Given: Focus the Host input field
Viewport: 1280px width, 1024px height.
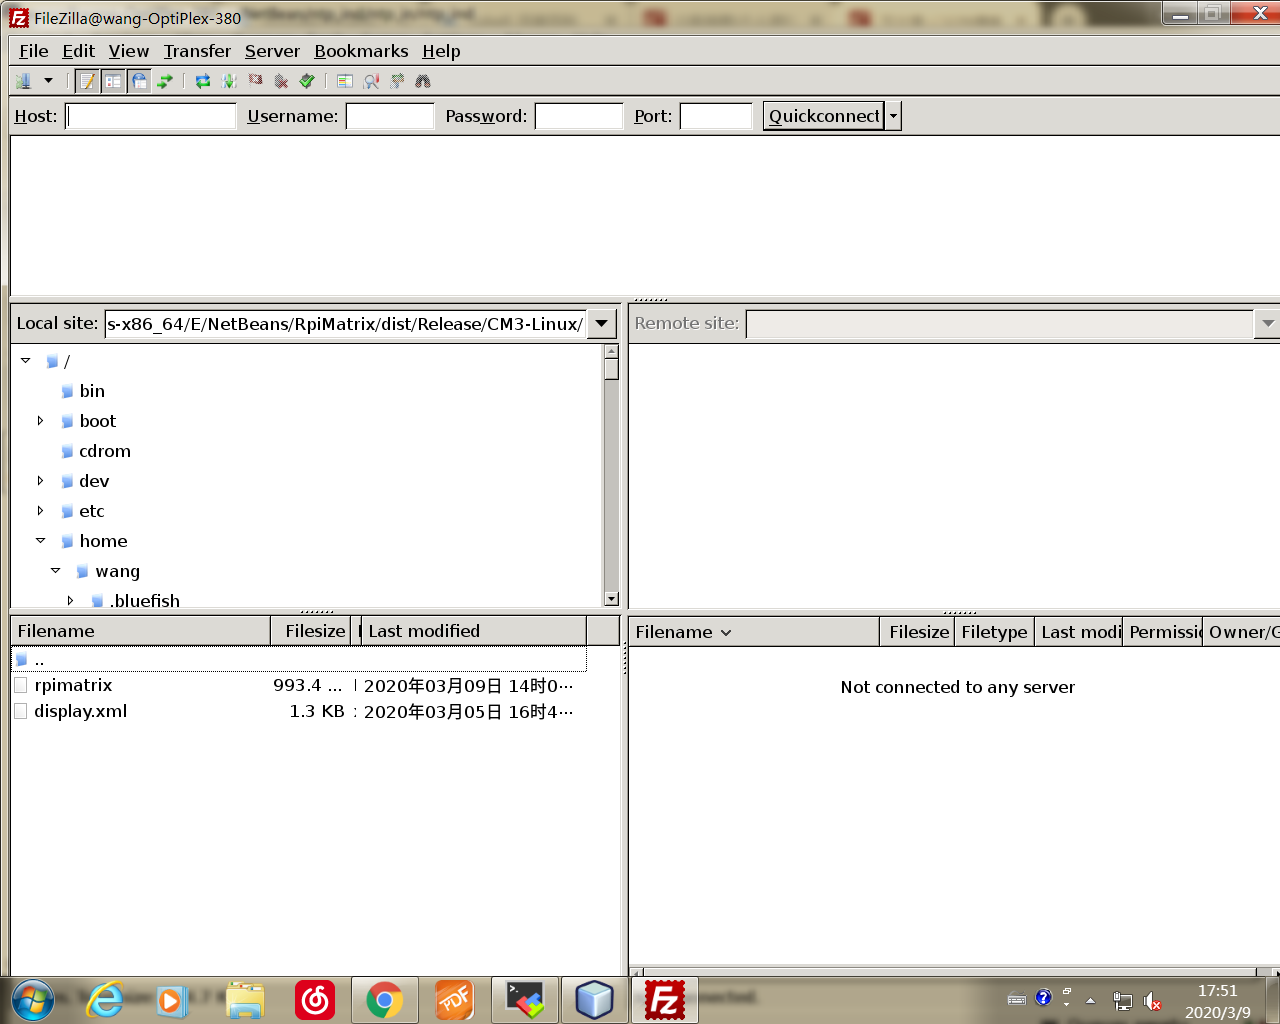Looking at the screenshot, I should 151,116.
